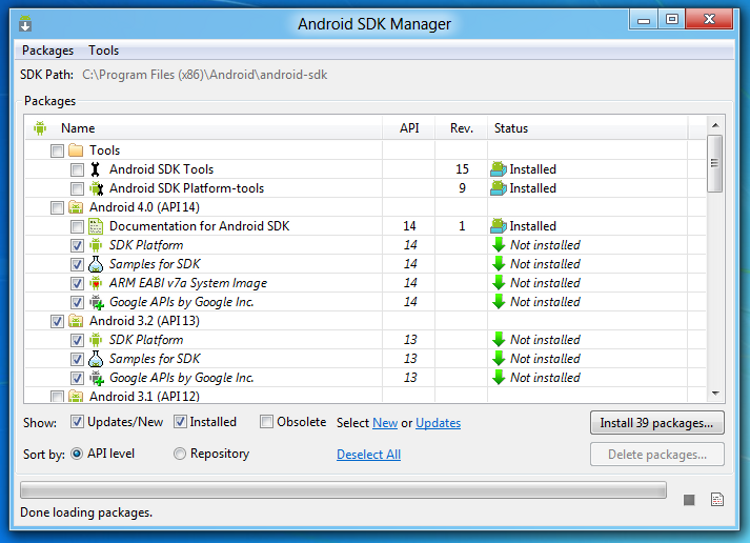
Task: Check the Android 4.0 (API 14) group checkbox
Action: point(57,208)
